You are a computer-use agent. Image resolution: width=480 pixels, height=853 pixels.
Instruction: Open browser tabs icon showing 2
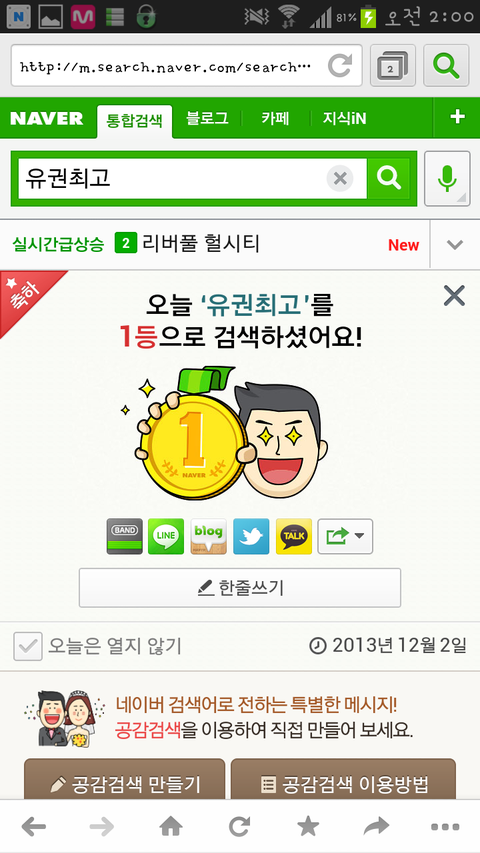click(393, 66)
